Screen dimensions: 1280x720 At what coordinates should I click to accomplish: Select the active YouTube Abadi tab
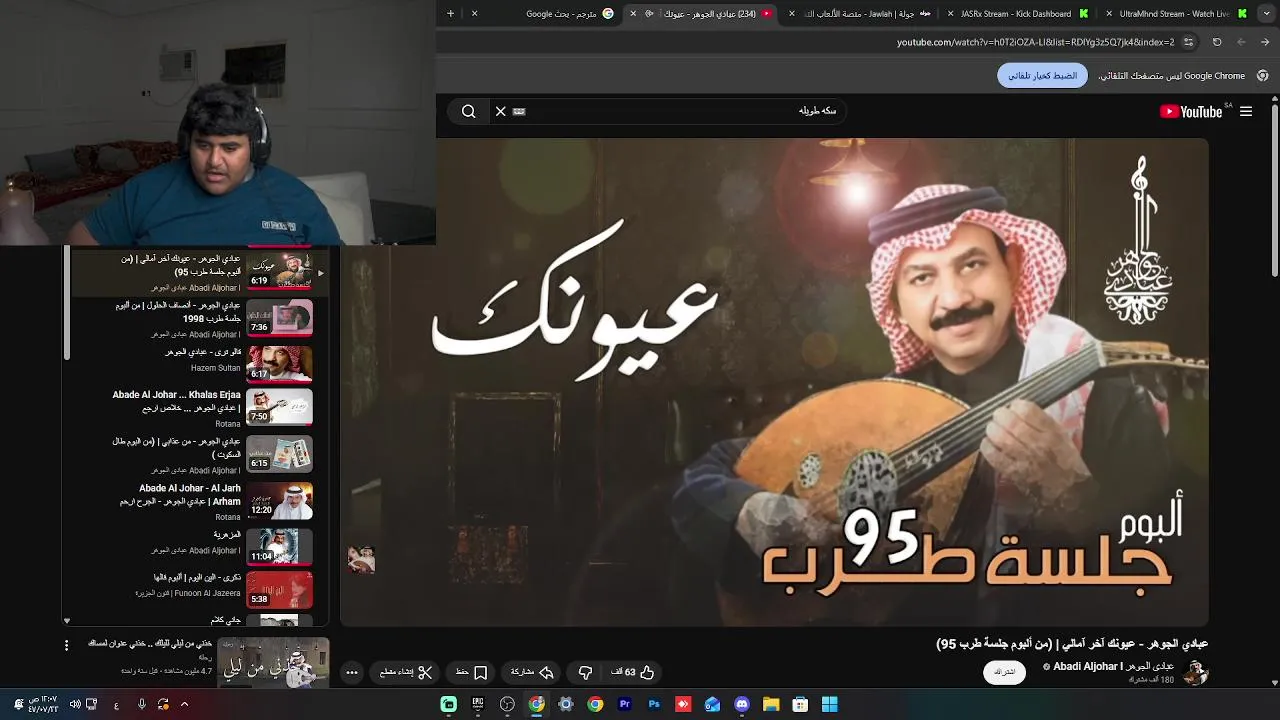coord(702,13)
